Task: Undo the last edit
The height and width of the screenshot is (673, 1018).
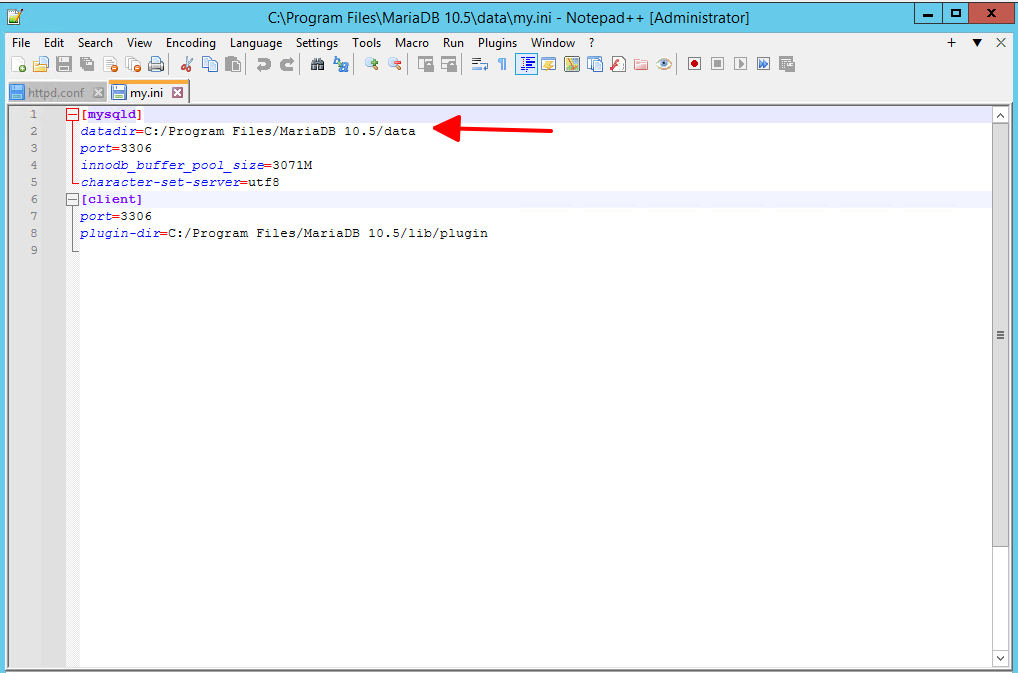Action: 263,64
